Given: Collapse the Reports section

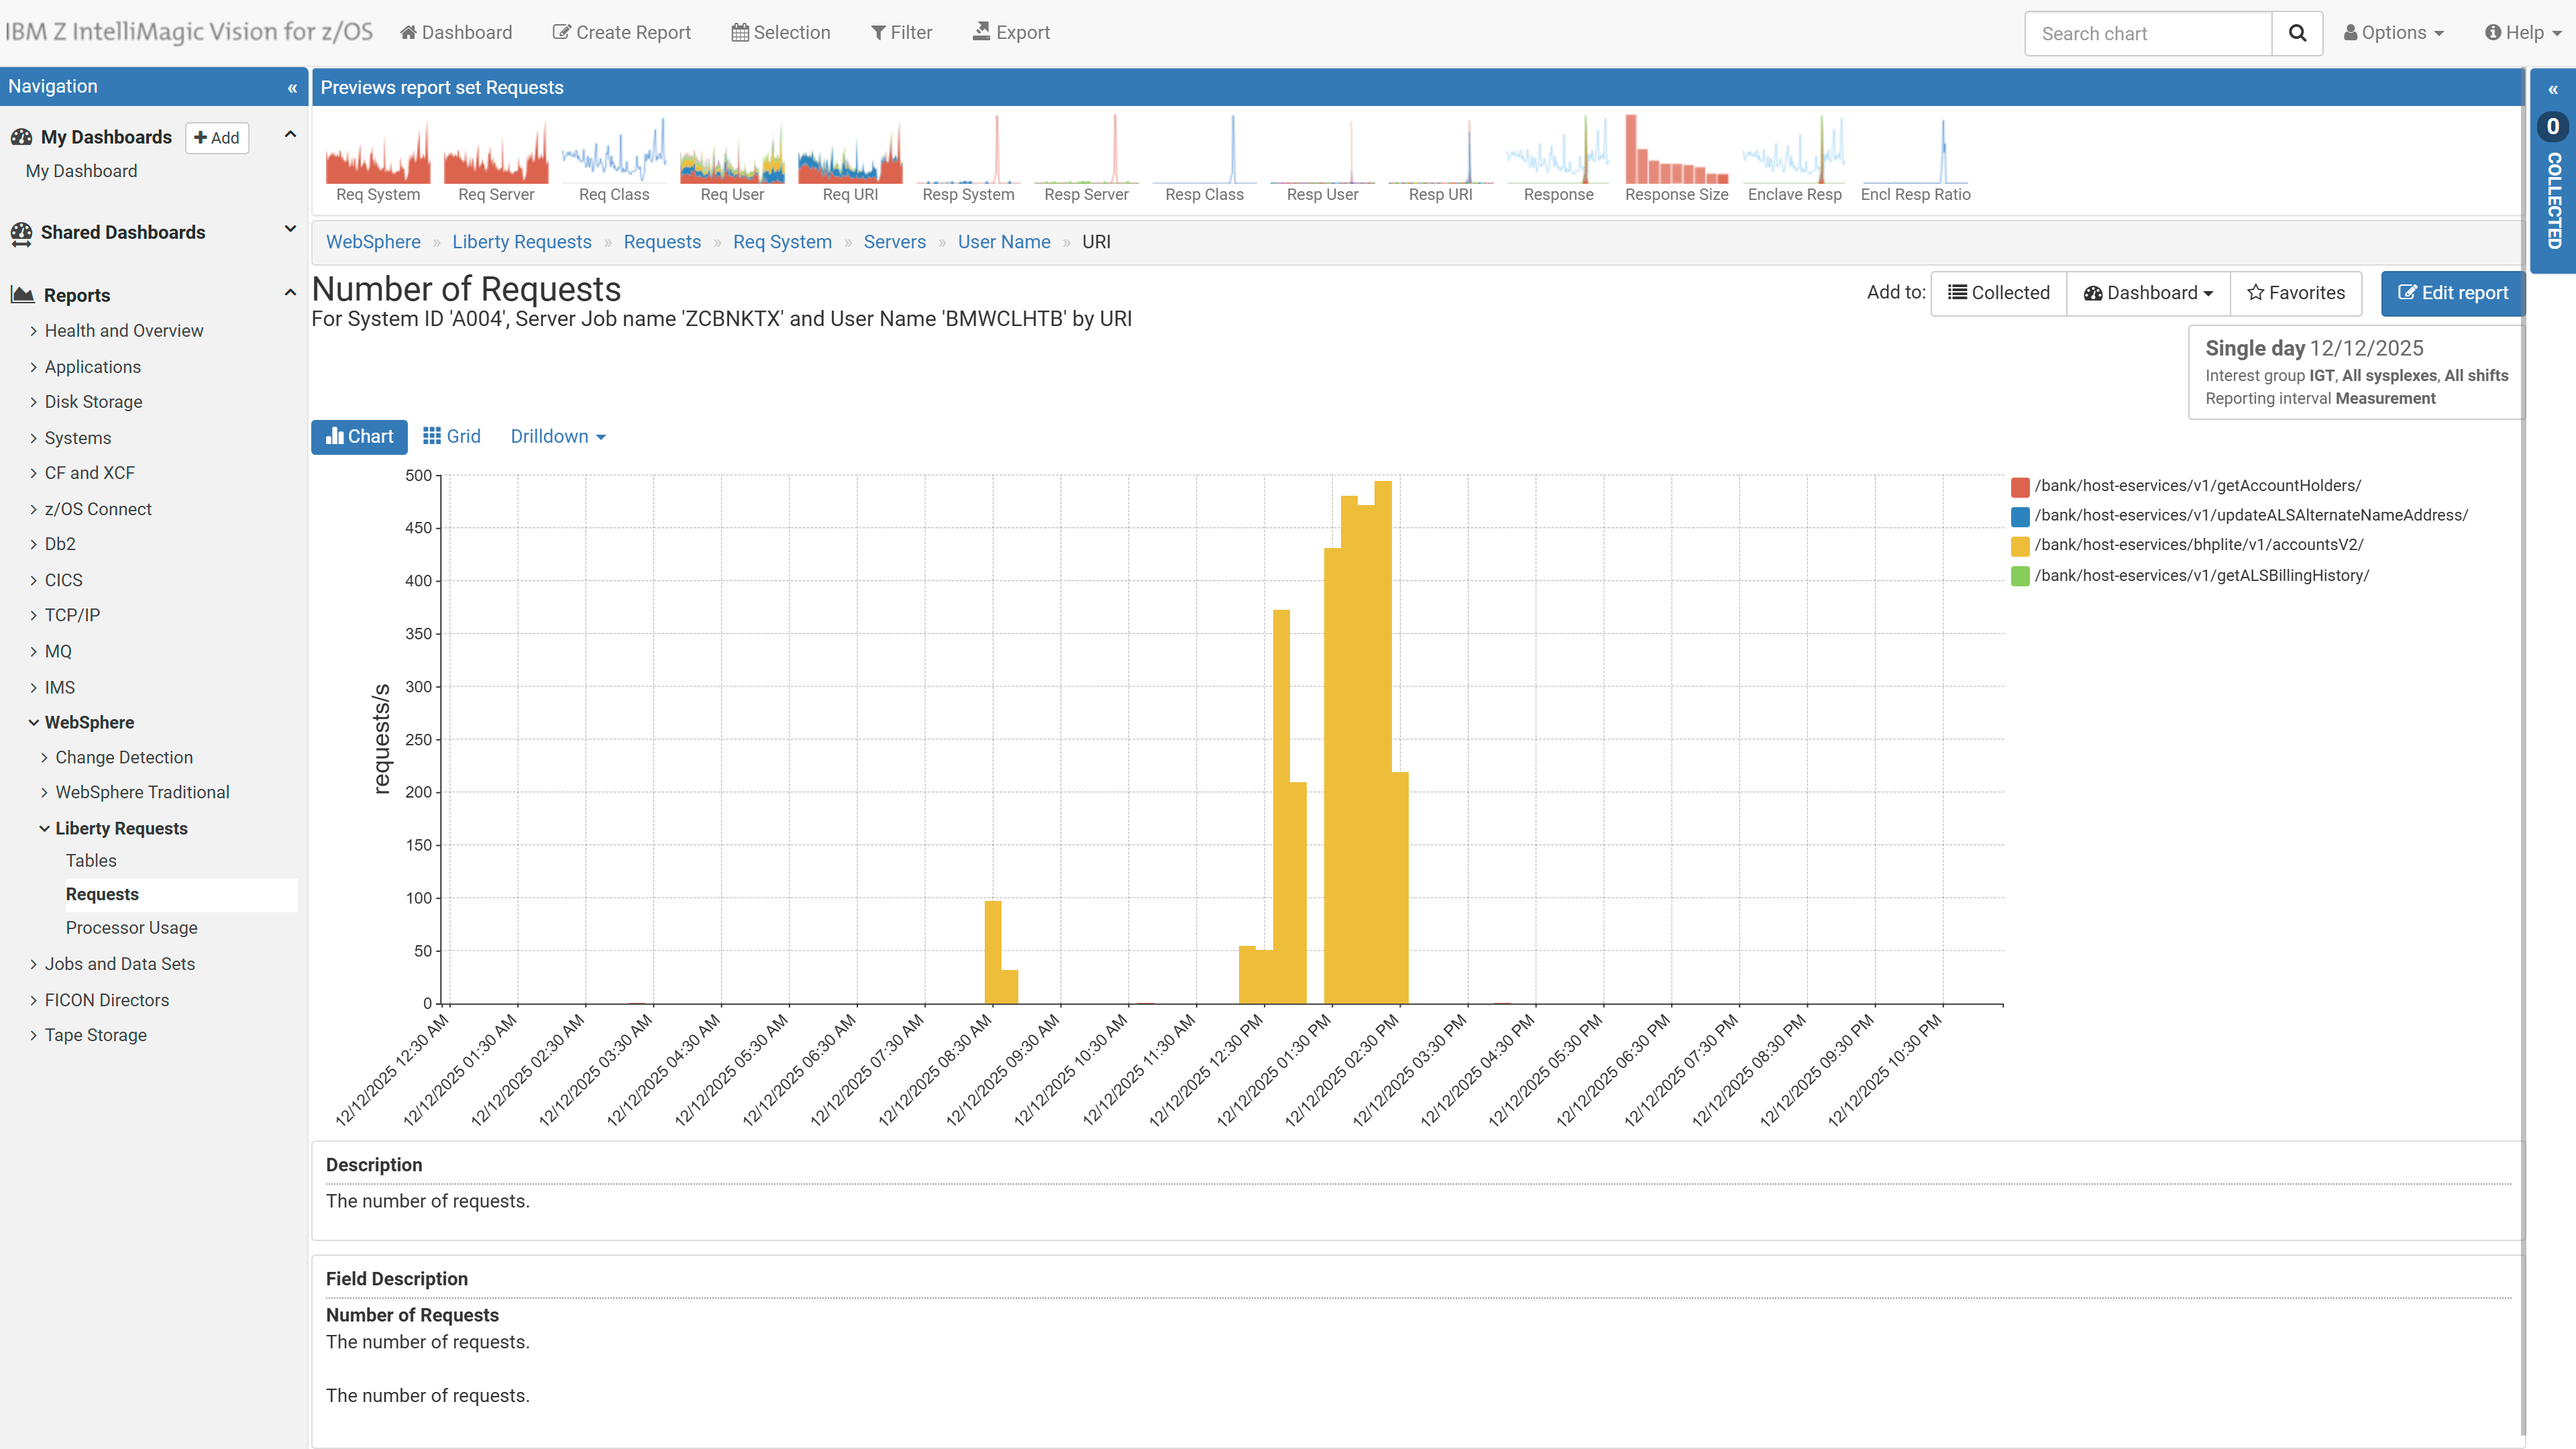Looking at the screenshot, I should (290, 293).
